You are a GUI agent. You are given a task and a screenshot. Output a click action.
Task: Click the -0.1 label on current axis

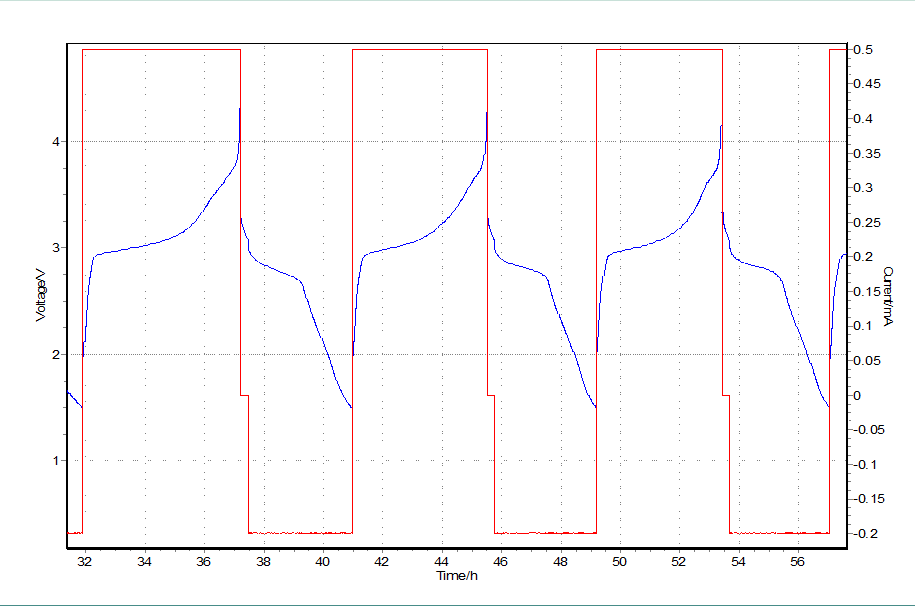864,465
